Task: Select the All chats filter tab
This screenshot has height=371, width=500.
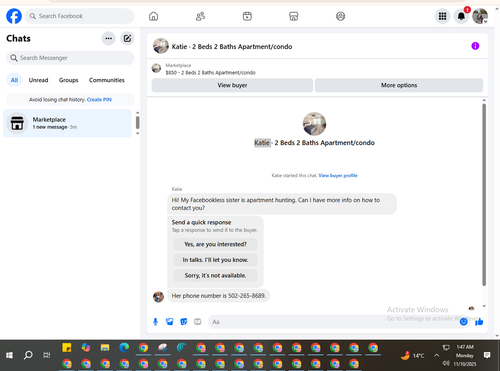Action: [x=14, y=80]
